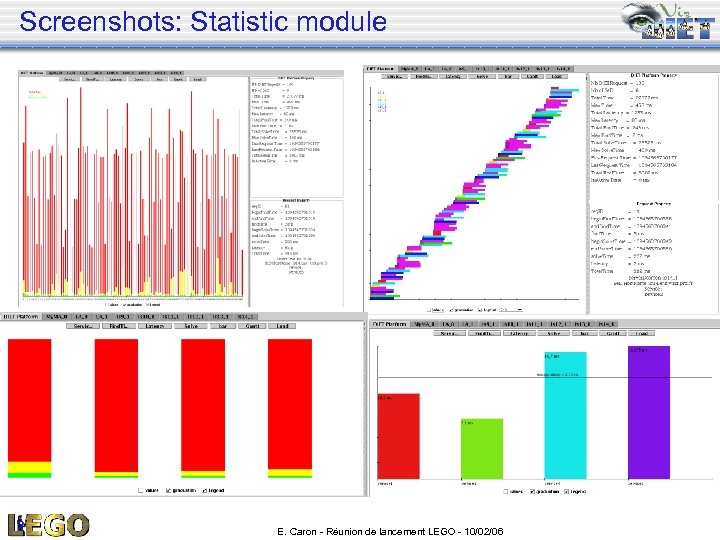
Task: Click "Screenshots: Statistic module" slide title
Action: (x=203, y=22)
